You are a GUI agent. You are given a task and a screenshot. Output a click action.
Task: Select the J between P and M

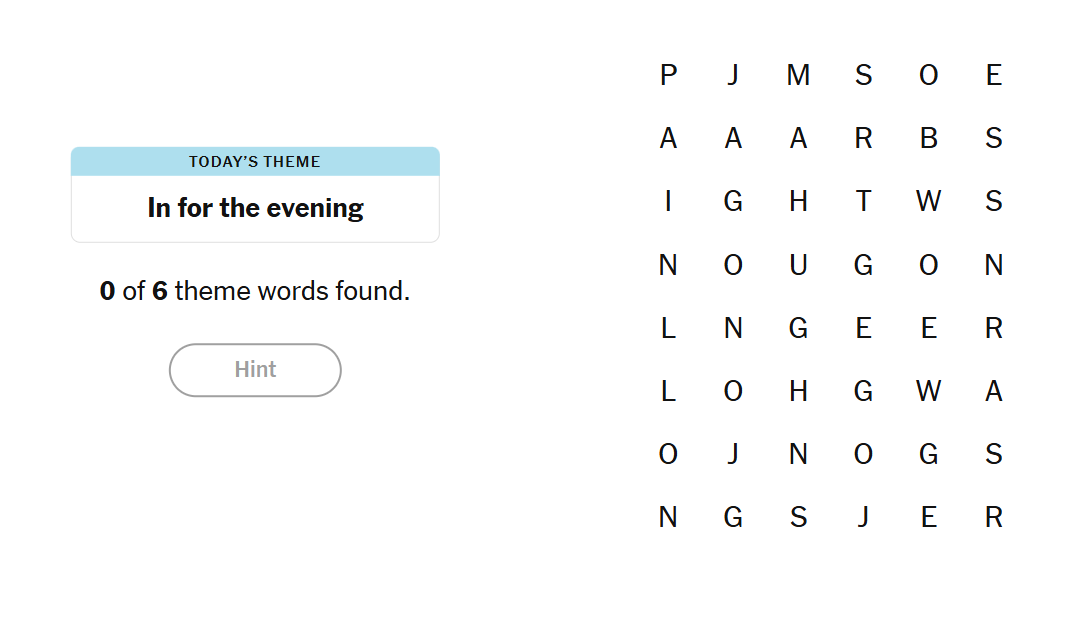click(733, 75)
